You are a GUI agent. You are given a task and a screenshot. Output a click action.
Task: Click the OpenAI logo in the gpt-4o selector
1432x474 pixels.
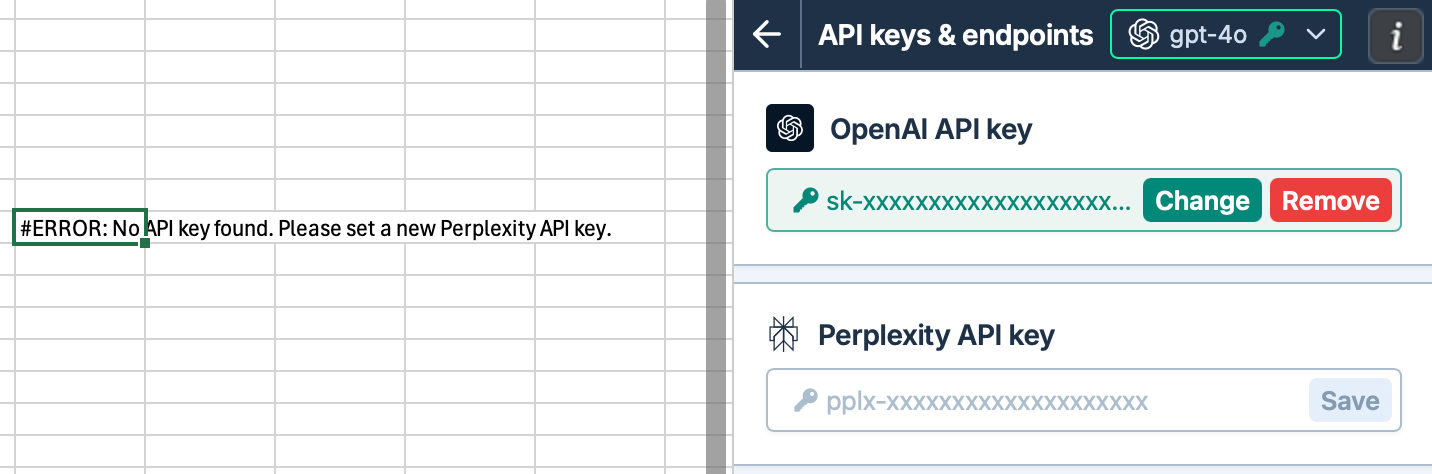tap(1143, 35)
